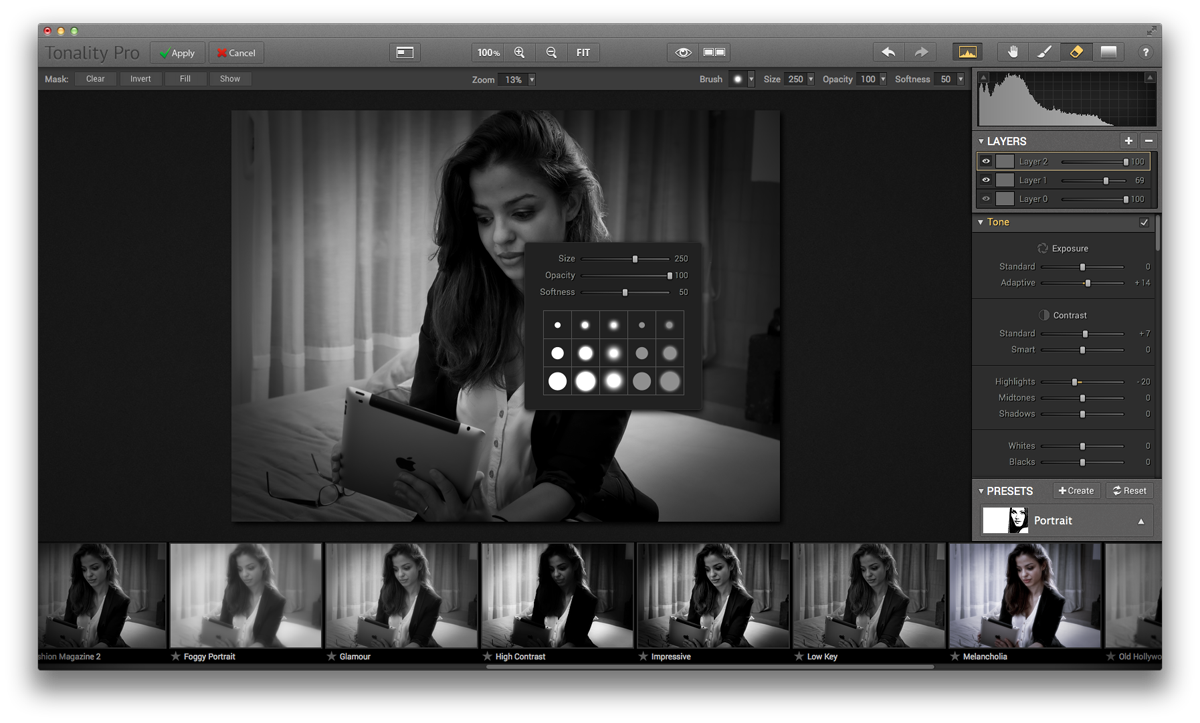The image size is (1200, 723).
Task: Toggle the quick preview eye icon
Action: coord(683,53)
